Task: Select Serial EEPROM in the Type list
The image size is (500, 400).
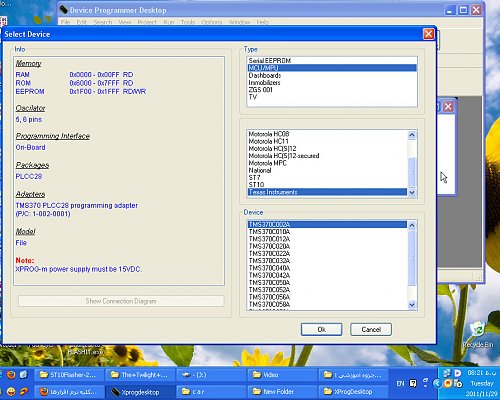Action: pyautogui.click(x=332, y=61)
